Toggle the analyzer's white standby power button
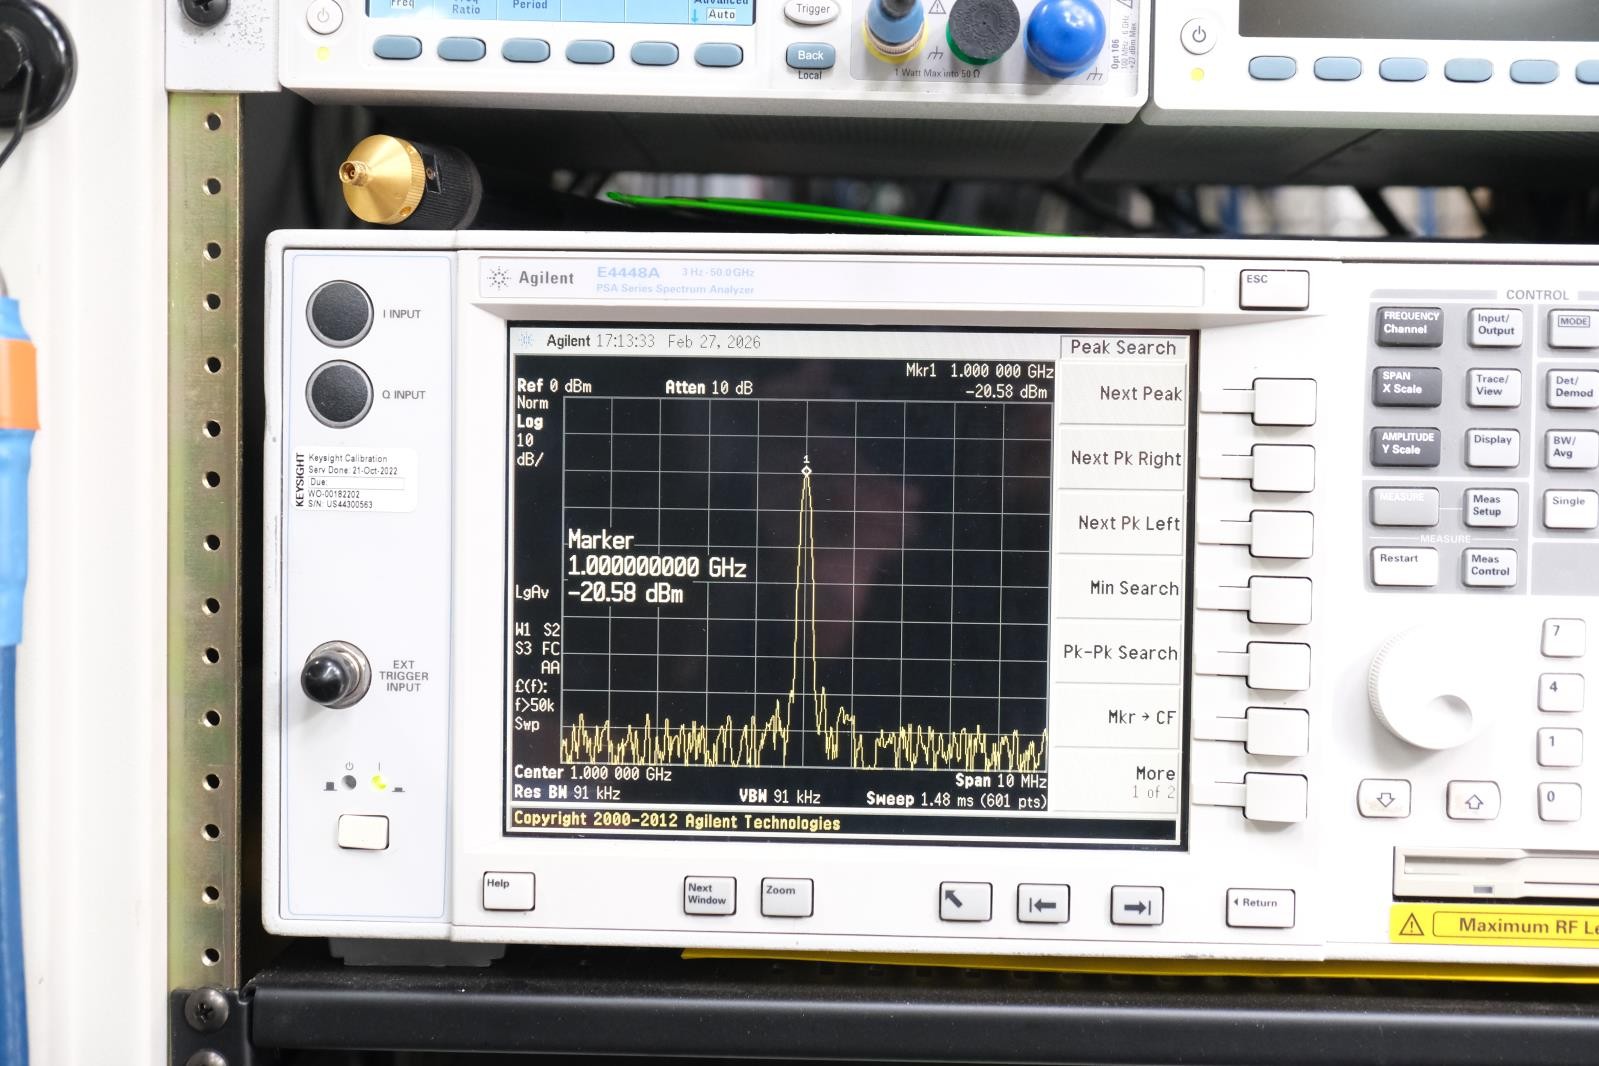This screenshot has height=1066, width=1599. [x=363, y=831]
